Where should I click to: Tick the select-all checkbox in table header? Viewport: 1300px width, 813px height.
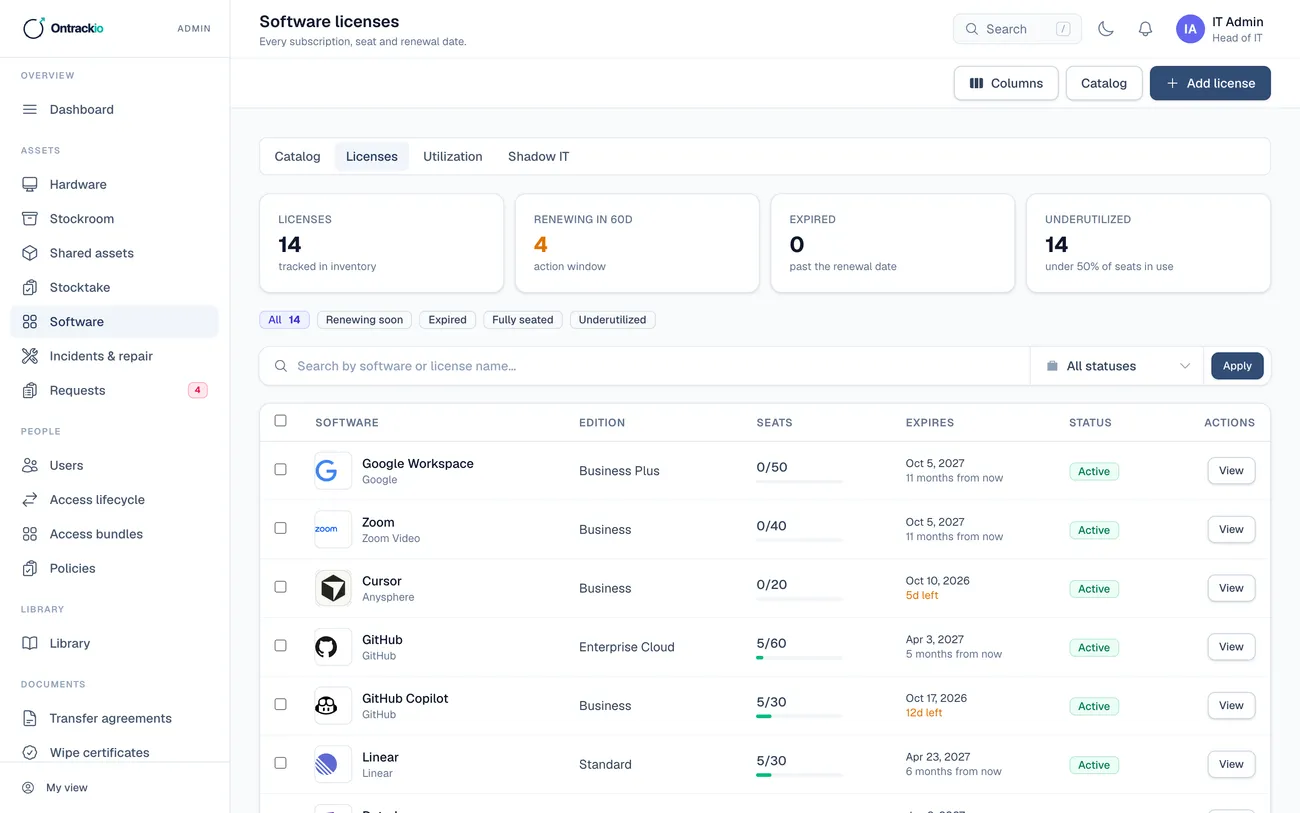[280, 421]
